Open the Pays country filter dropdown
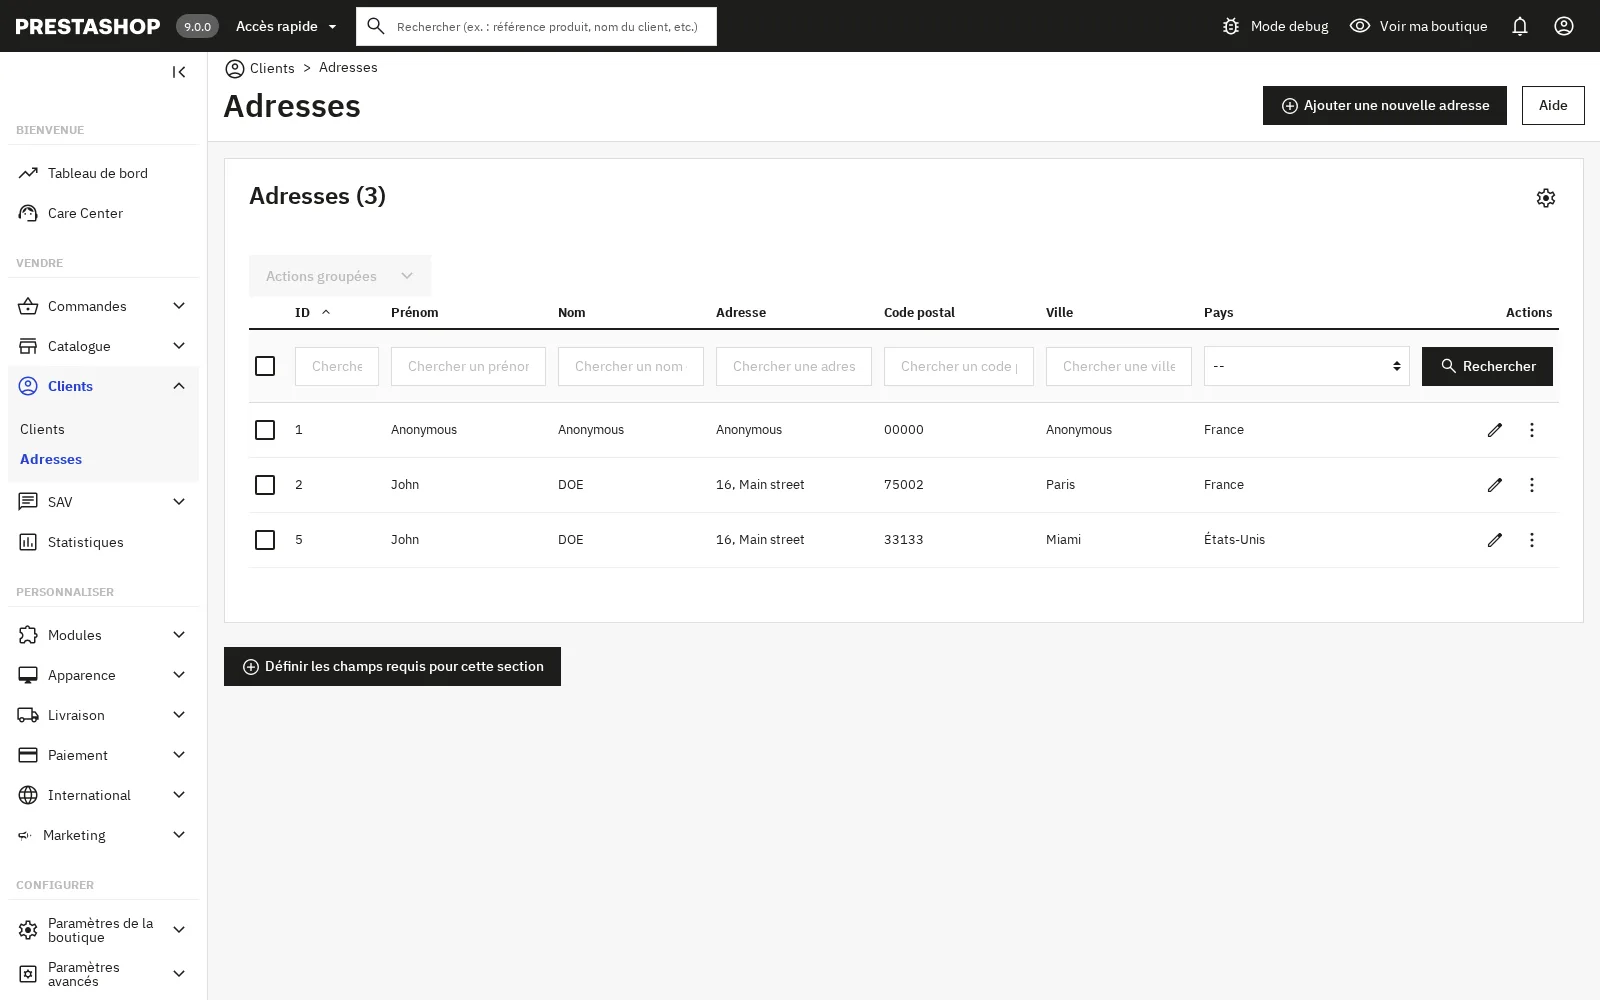The width and height of the screenshot is (1600, 1000). click(1307, 366)
